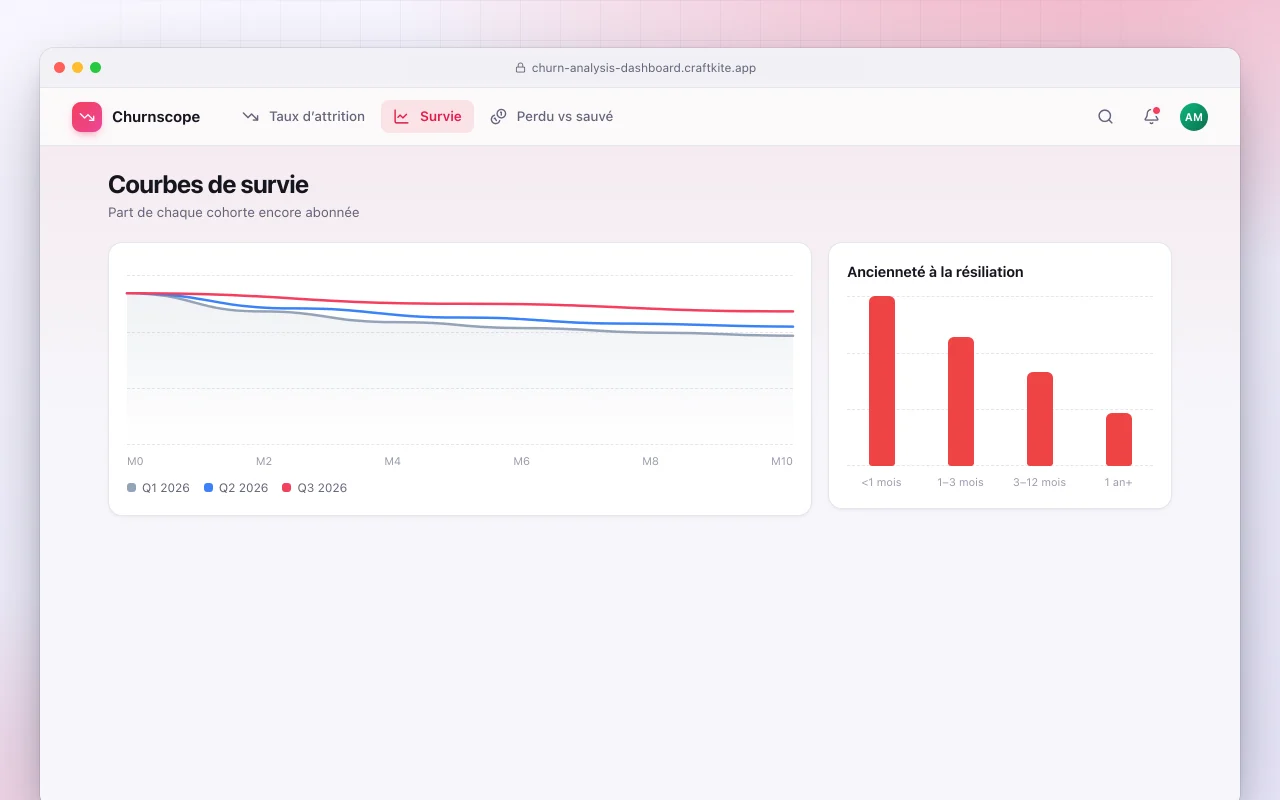Click the M2 axis label
The image size is (1280, 800).
tap(264, 461)
